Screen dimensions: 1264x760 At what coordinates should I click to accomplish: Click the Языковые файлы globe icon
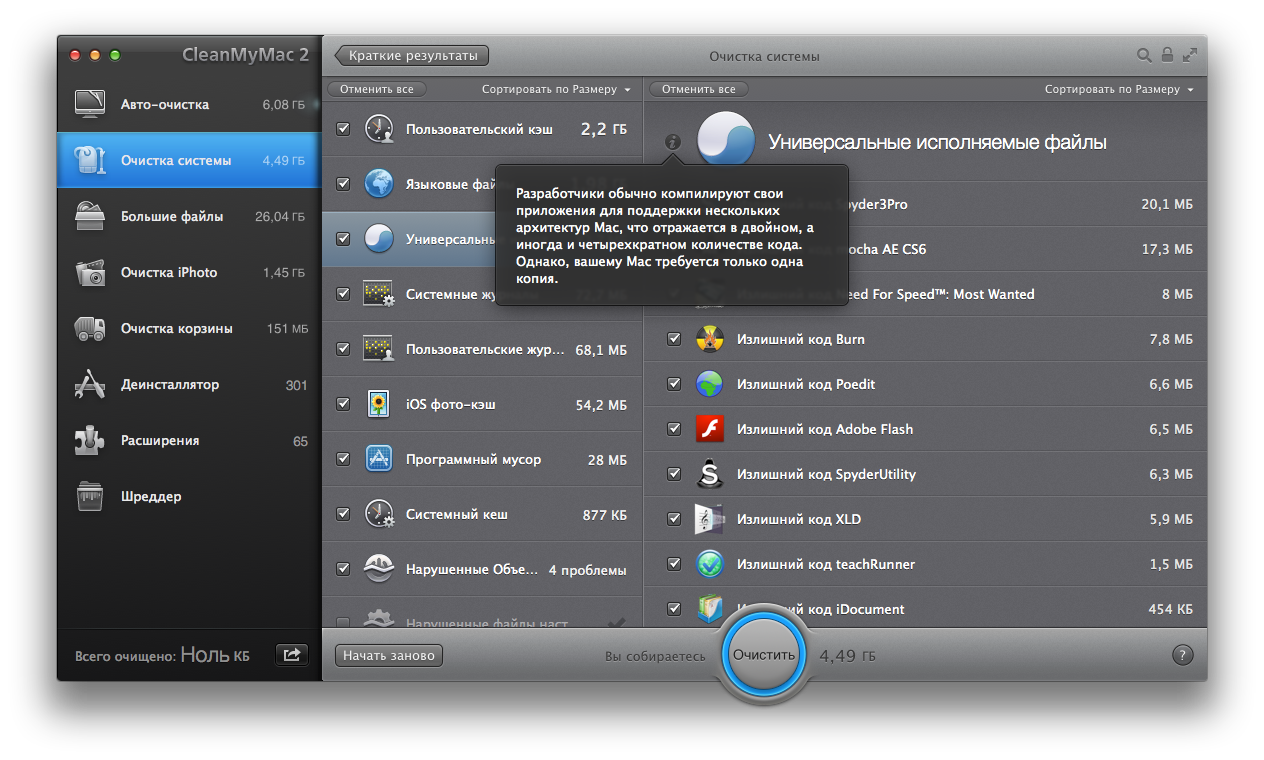pyautogui.click(x=378, y=184)
